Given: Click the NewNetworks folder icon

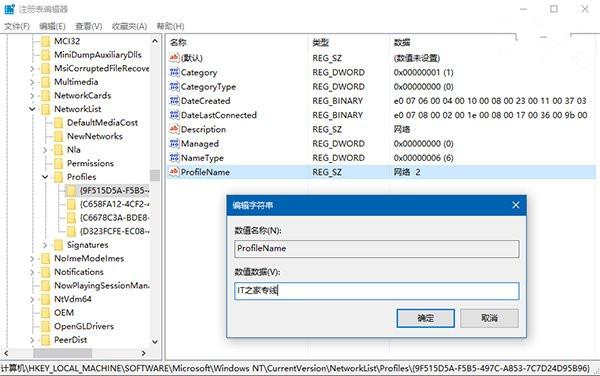Looking at the screenshot, I should (x=59, y=137).
